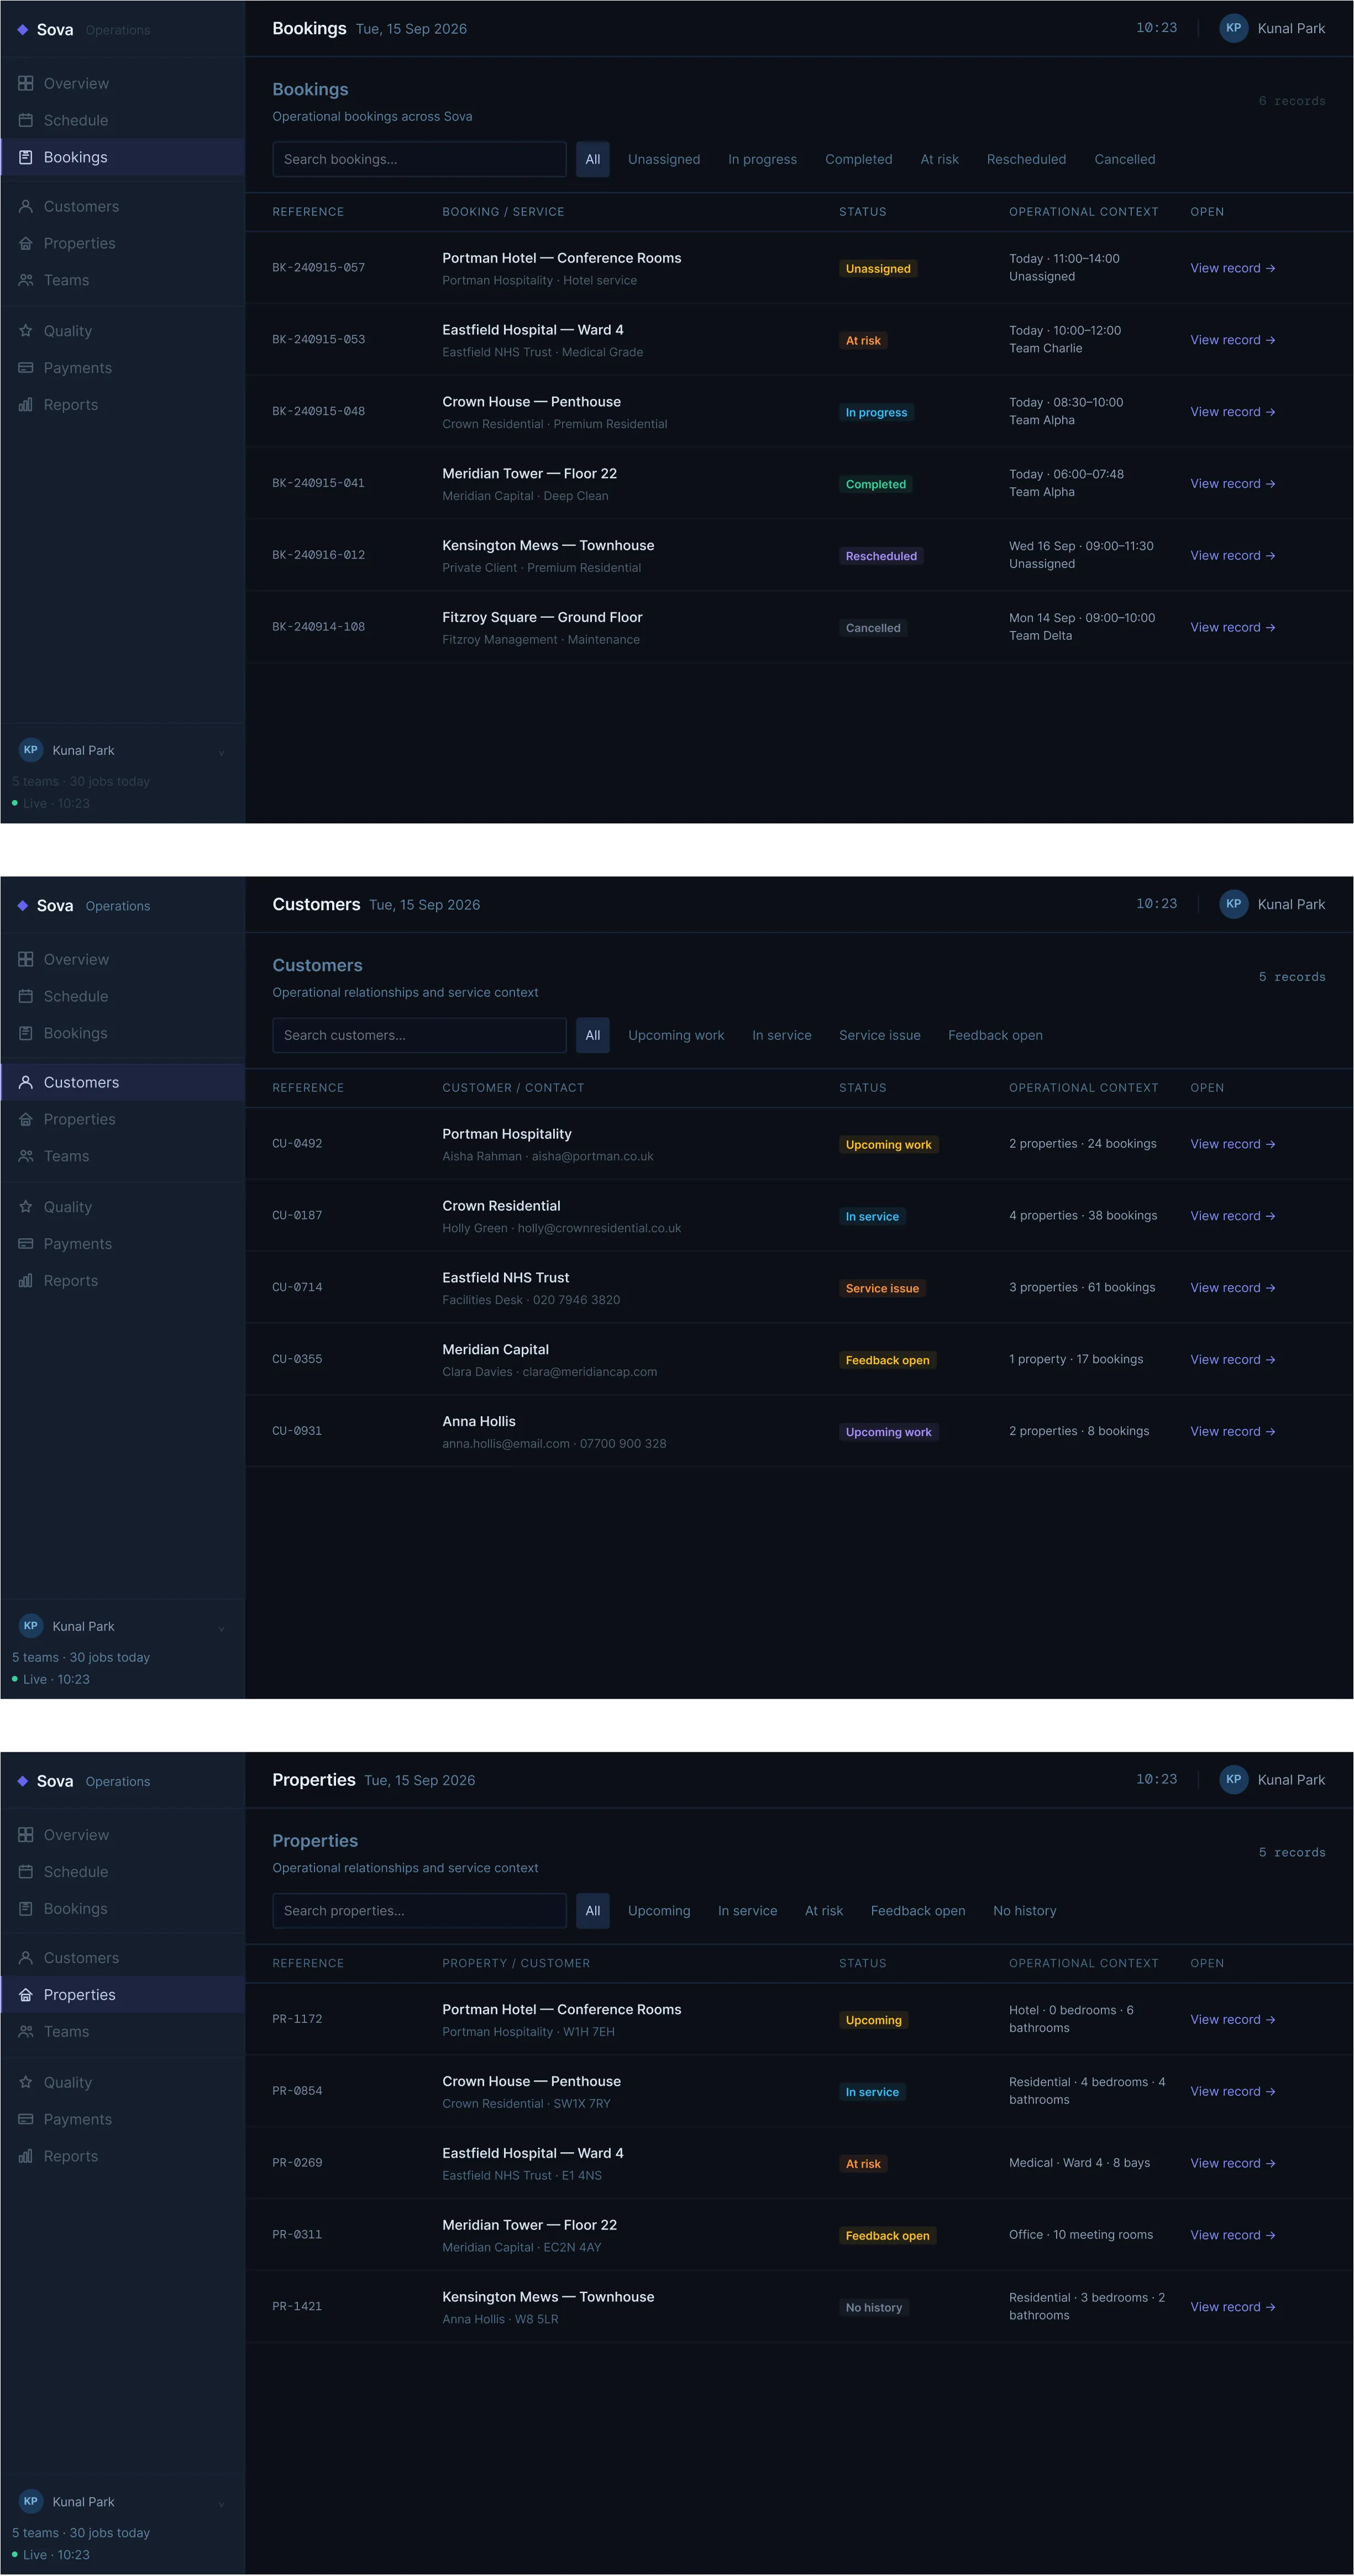The height and width of the screenshot is (2576, 1354).
Task: Click Reports icon in Customers screen sidebar
Action: click(26, 1282)
